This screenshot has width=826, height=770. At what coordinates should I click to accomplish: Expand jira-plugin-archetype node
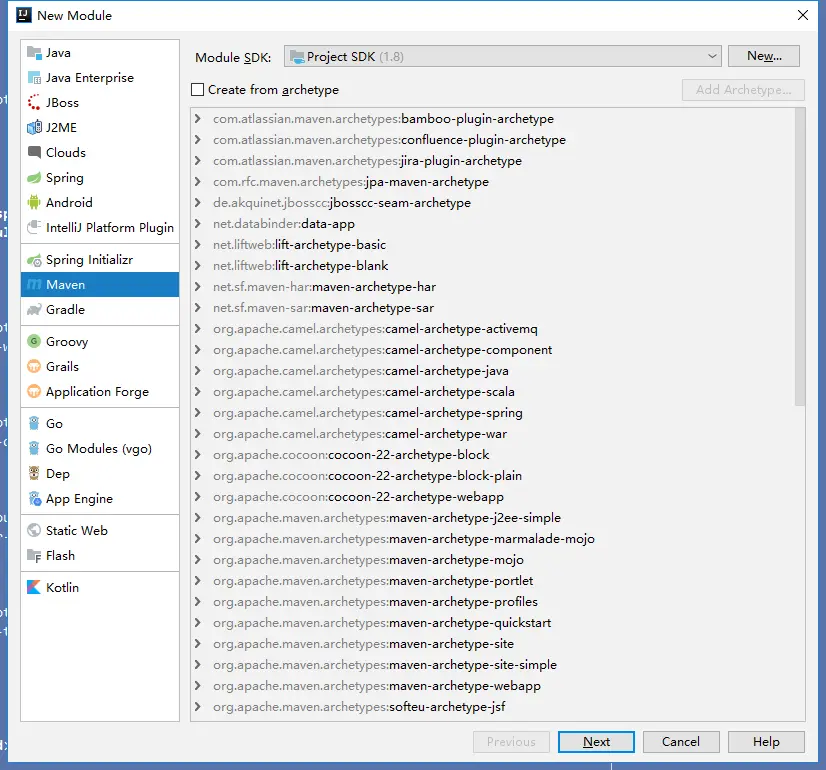(198, 161)
